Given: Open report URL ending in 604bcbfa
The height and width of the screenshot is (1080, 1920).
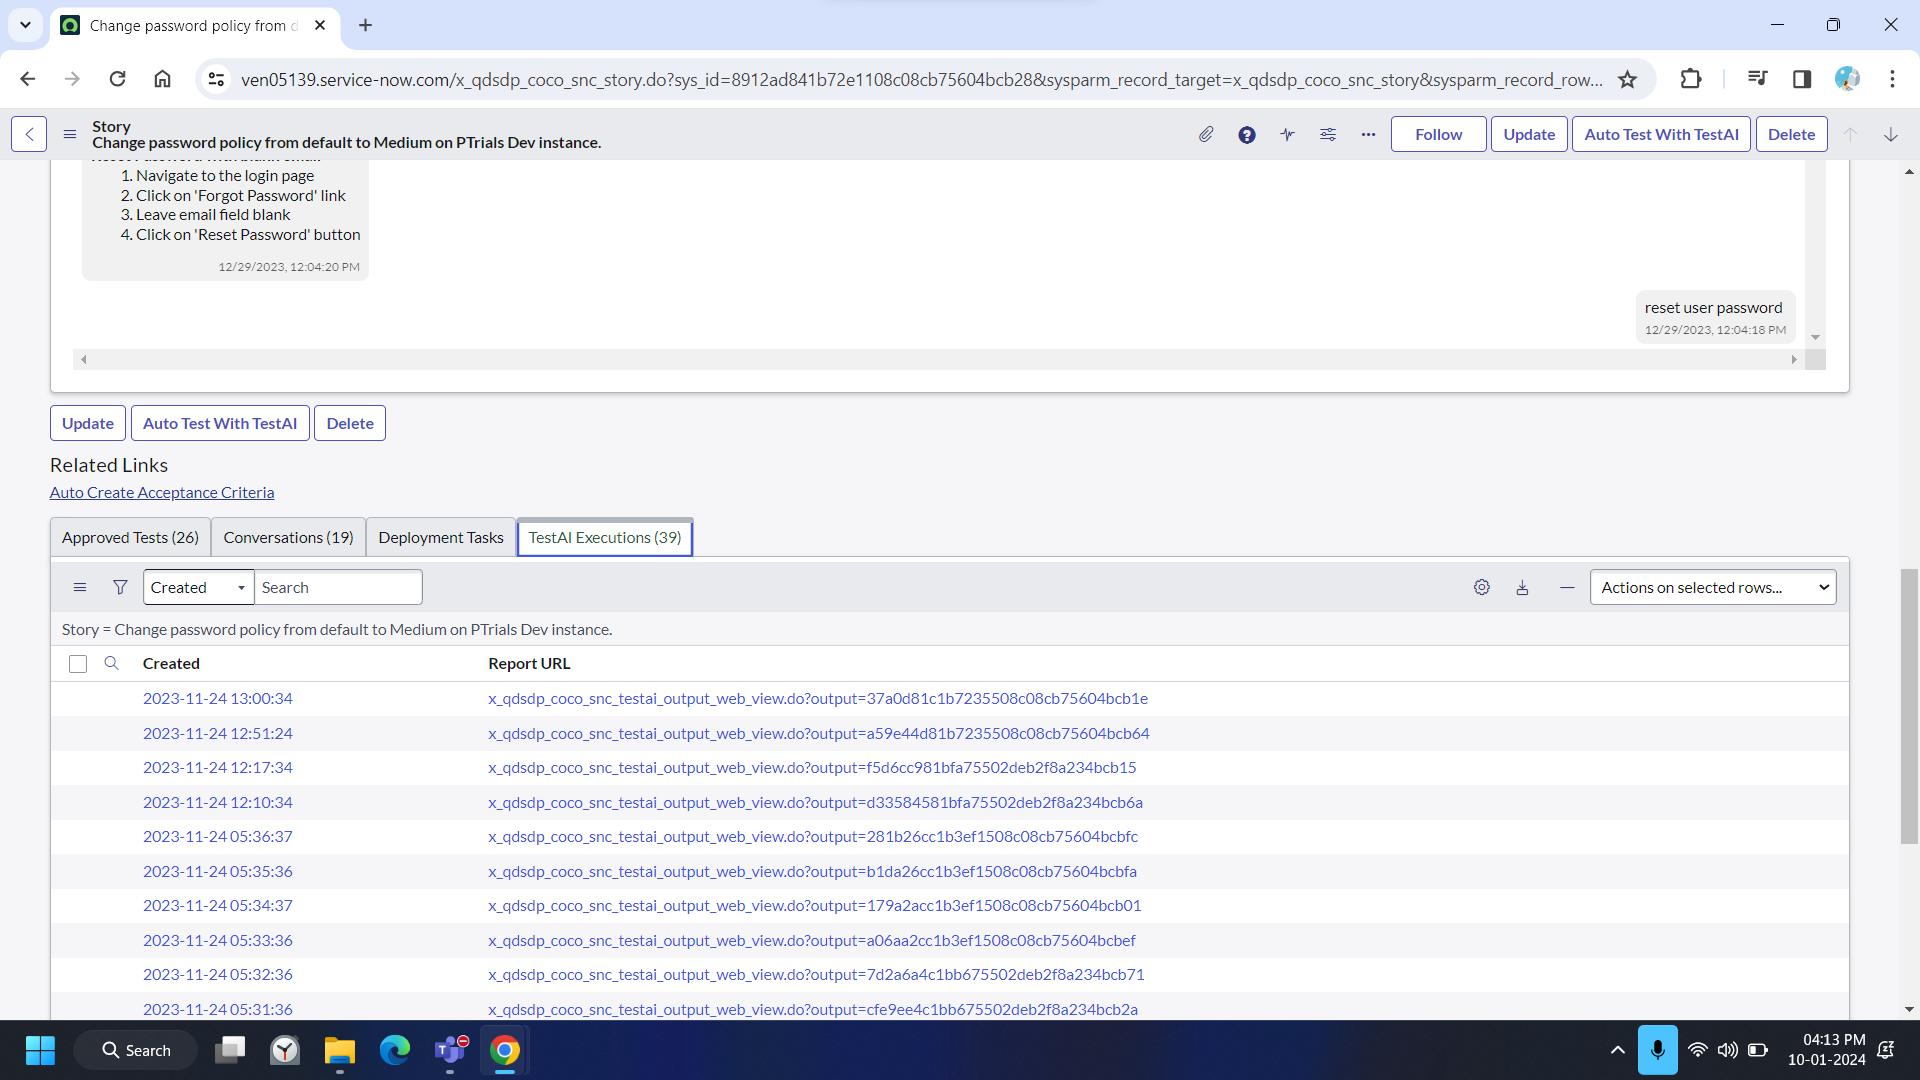Looking at the screenshot, I should coord(812,871).
